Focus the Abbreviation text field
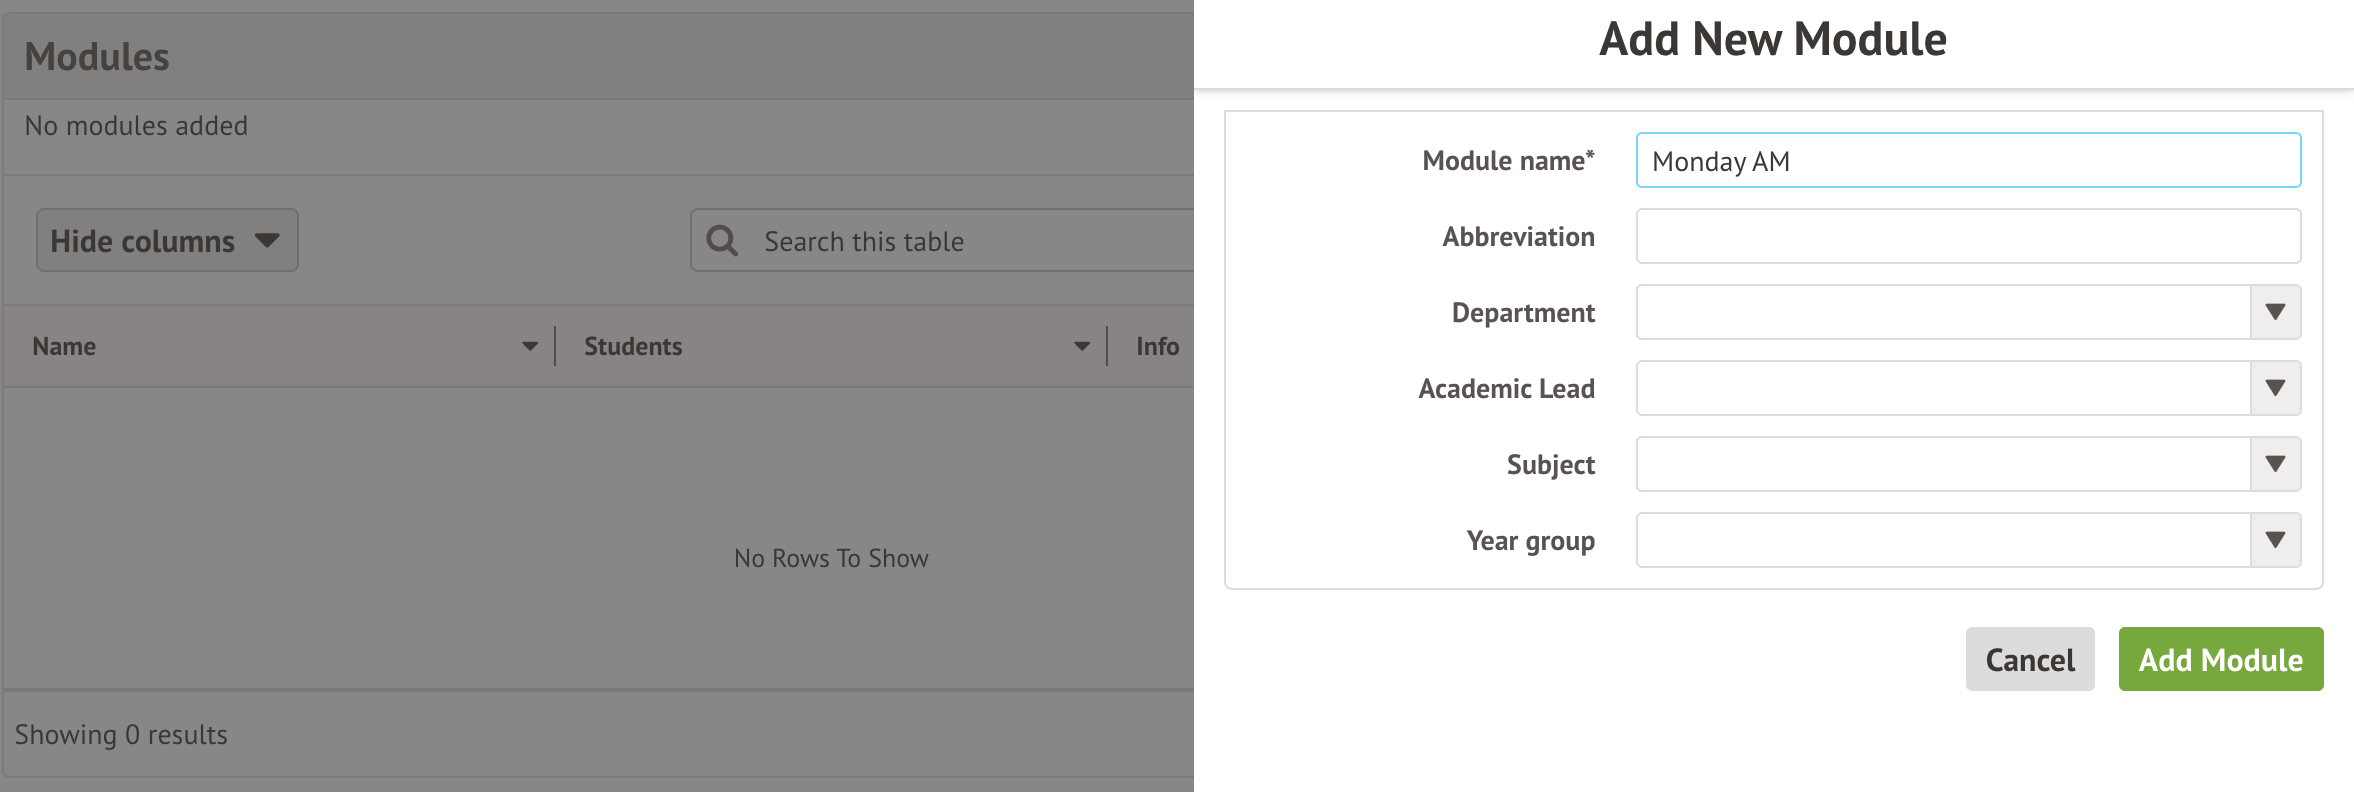The image size is (2354, 792). (1968, 236)
